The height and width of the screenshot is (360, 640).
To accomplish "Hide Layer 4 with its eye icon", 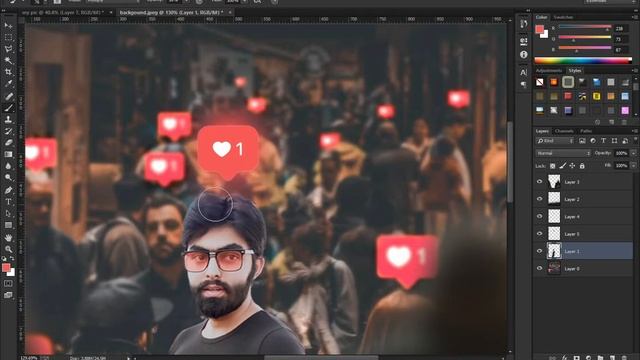I will coord(540,216).
